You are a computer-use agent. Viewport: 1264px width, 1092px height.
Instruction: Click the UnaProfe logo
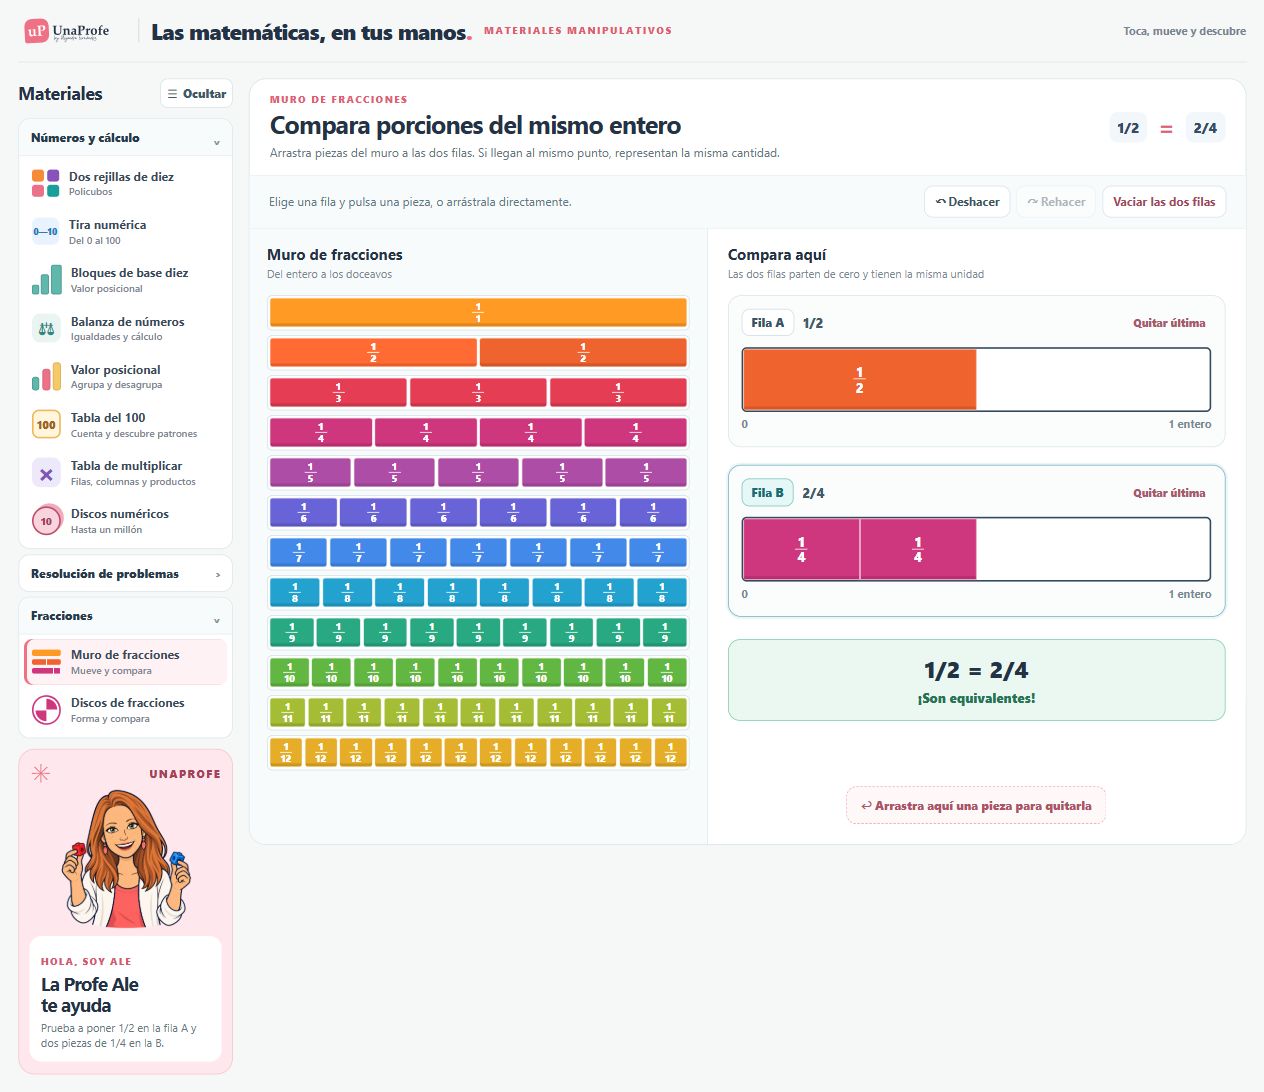pyautogui.click(x=67, y=31)
